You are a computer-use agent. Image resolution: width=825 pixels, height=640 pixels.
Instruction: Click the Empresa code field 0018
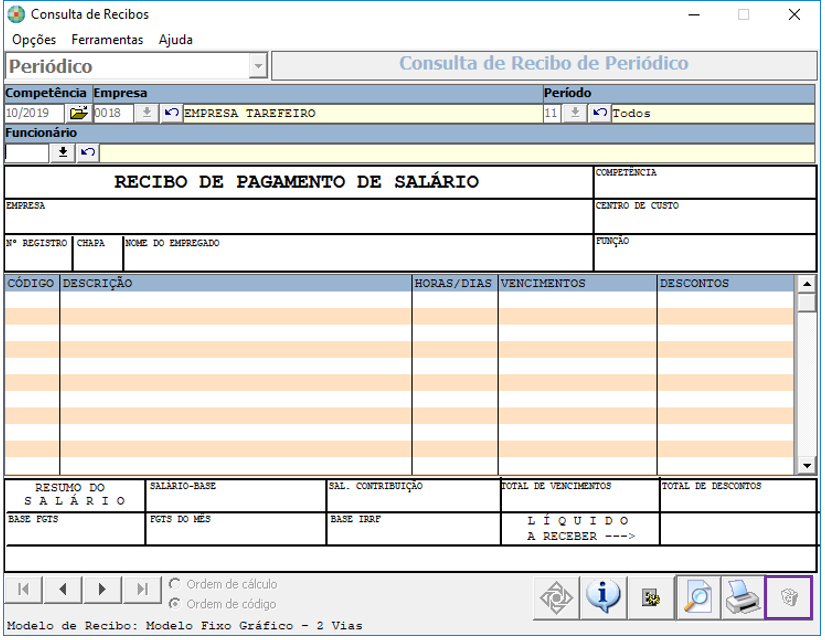[113, 113]
